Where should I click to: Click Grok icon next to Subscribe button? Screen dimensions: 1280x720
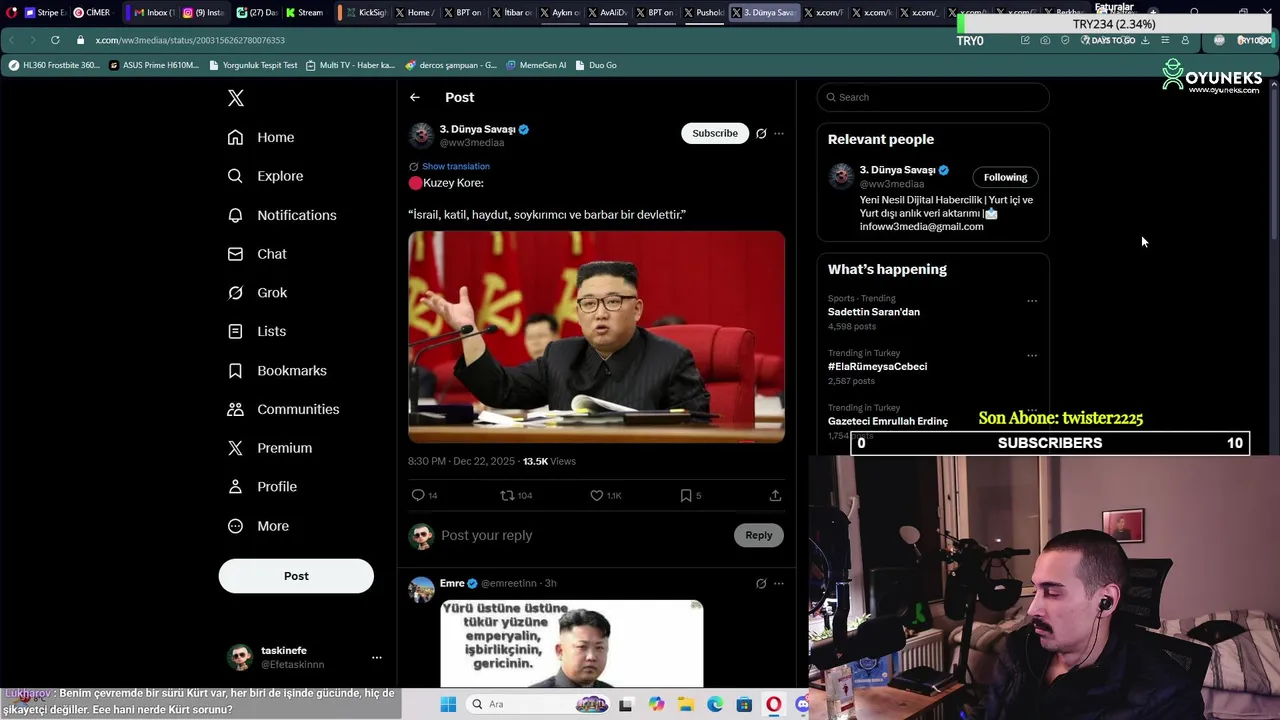[x=761, y=133]
